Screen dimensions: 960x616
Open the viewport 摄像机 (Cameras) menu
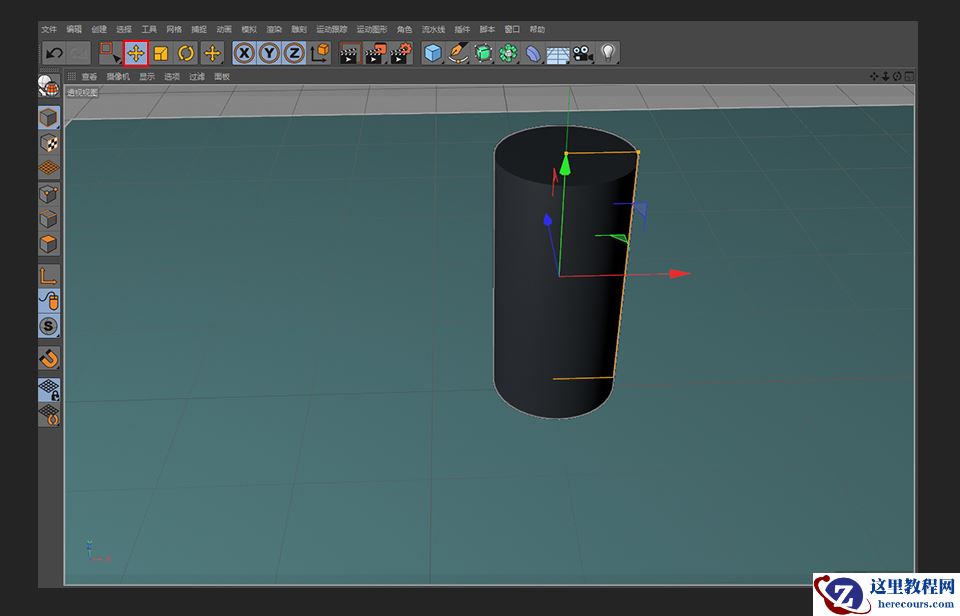coord(118,76)
